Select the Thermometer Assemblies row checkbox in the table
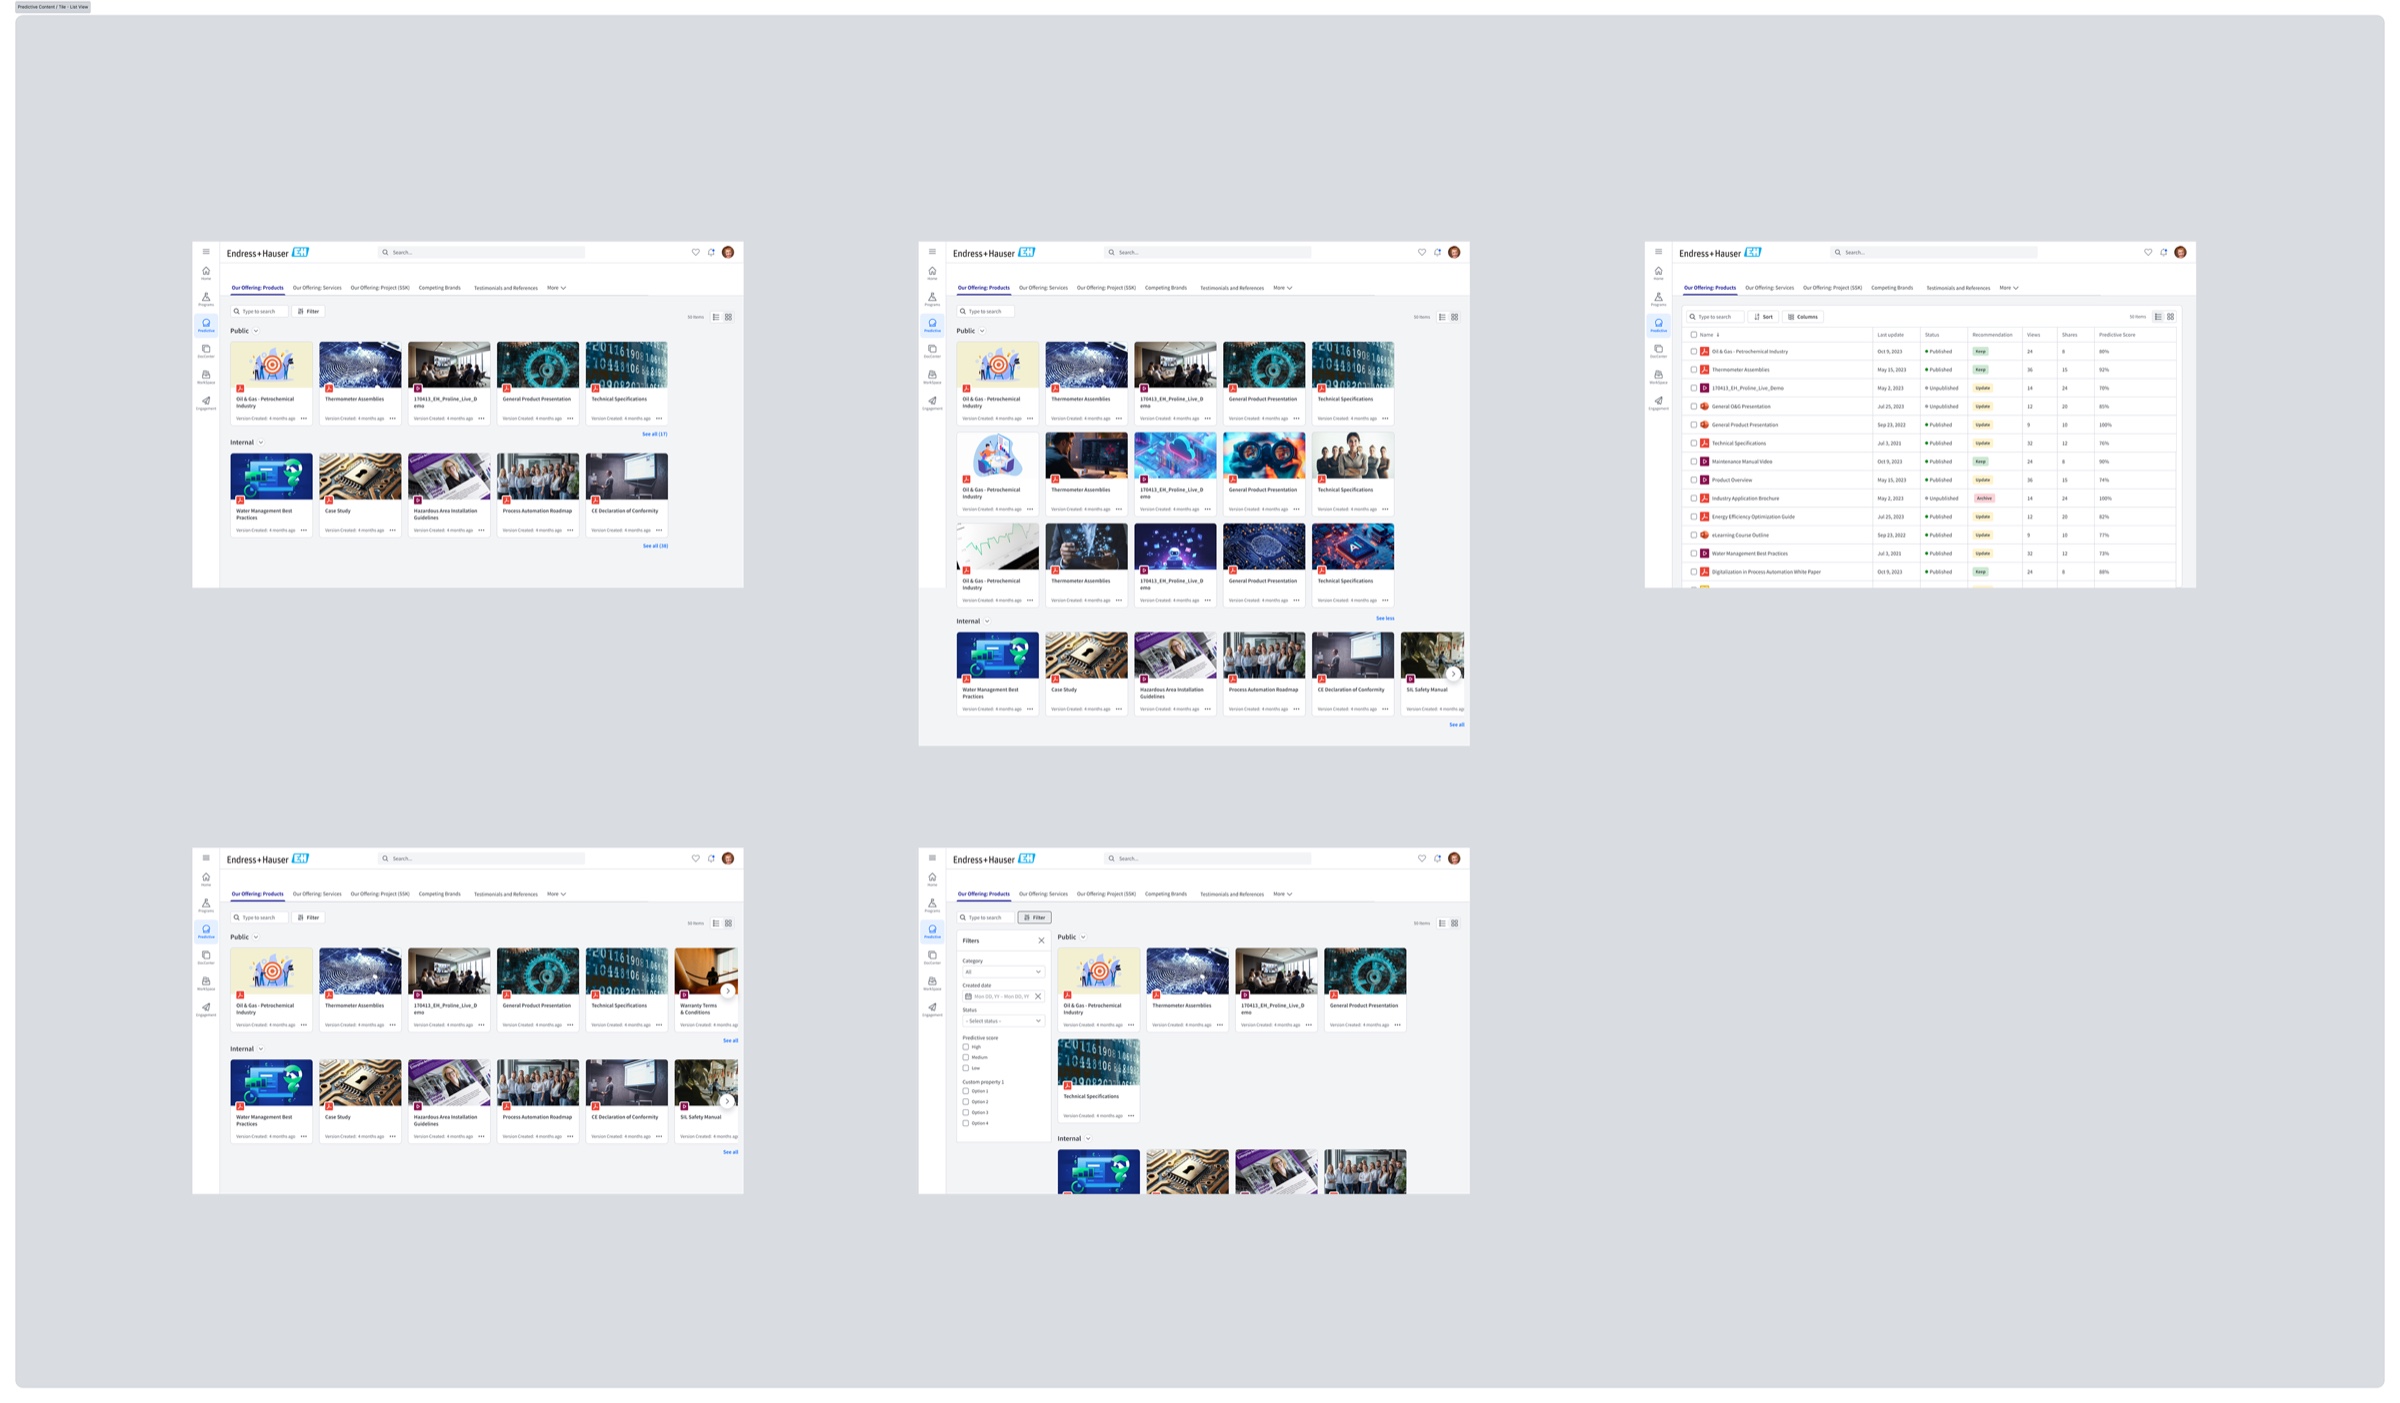The image size is (2400, 1403). pos(1693,370)
